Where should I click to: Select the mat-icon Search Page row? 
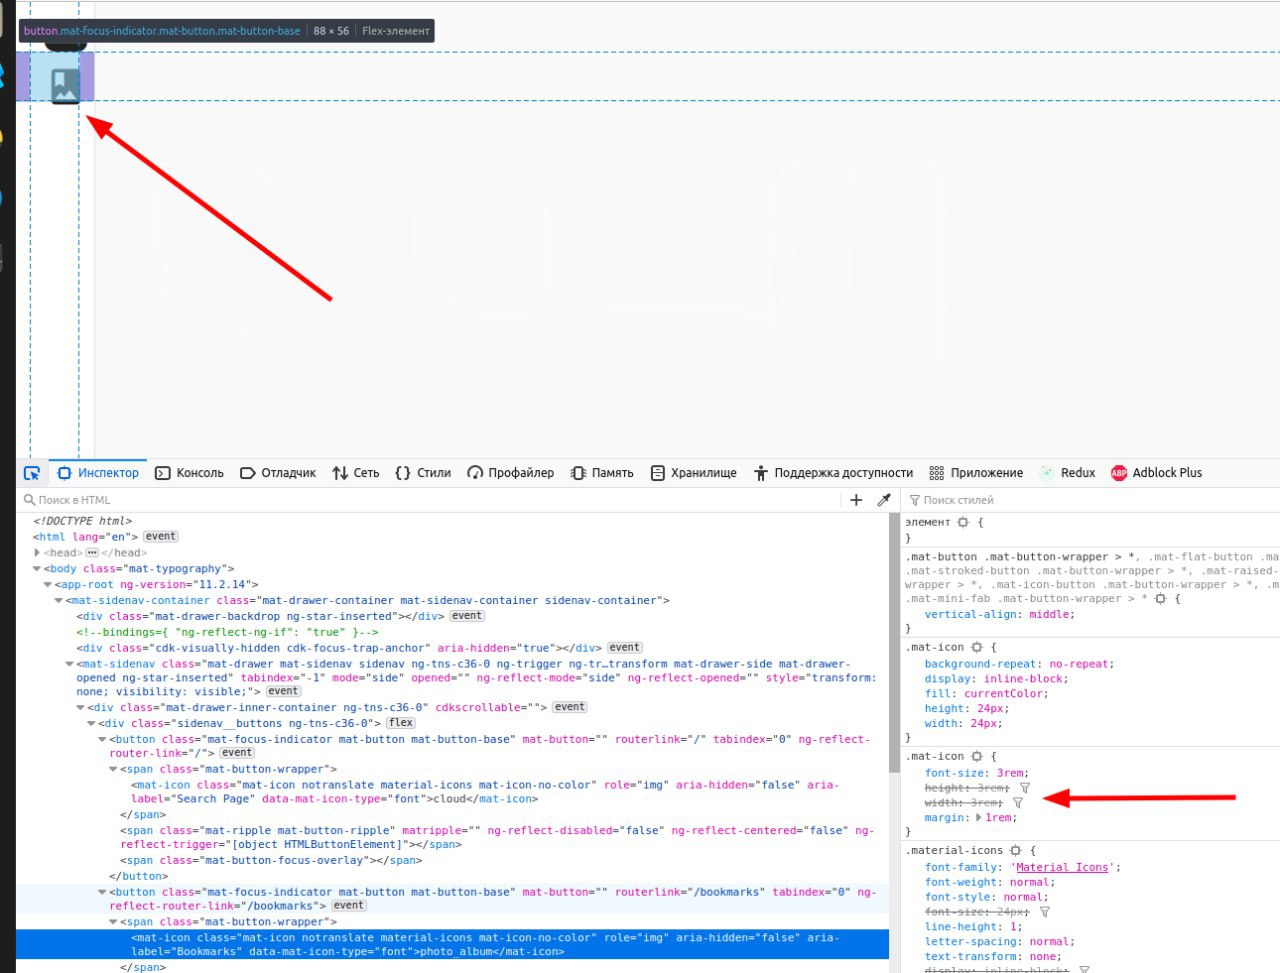452,792
